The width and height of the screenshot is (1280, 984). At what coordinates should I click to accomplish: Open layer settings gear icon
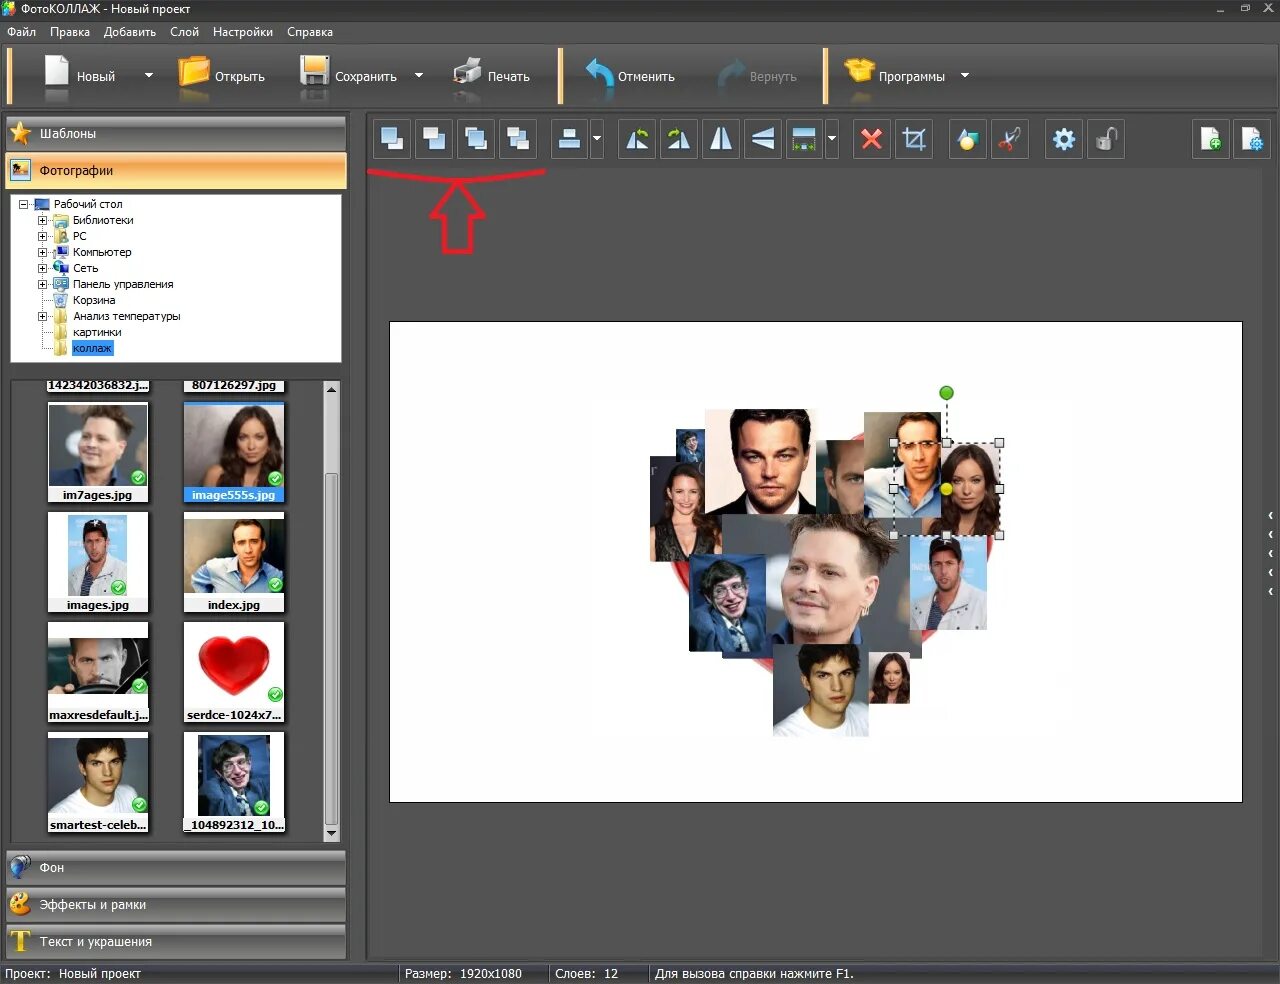[x=1064, y=139]
